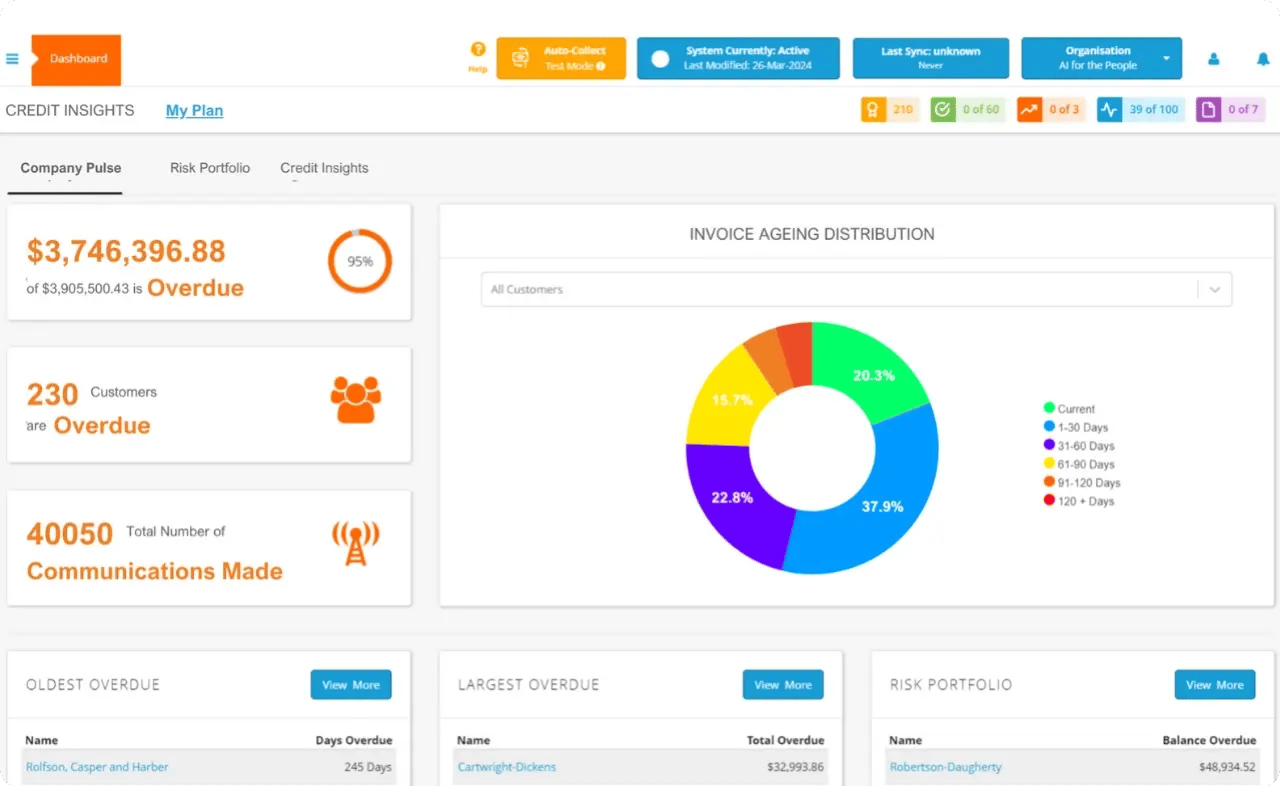Switch to the Company Pulse tab
Screen dimensions: 1280x800
[x=71, y=168]
